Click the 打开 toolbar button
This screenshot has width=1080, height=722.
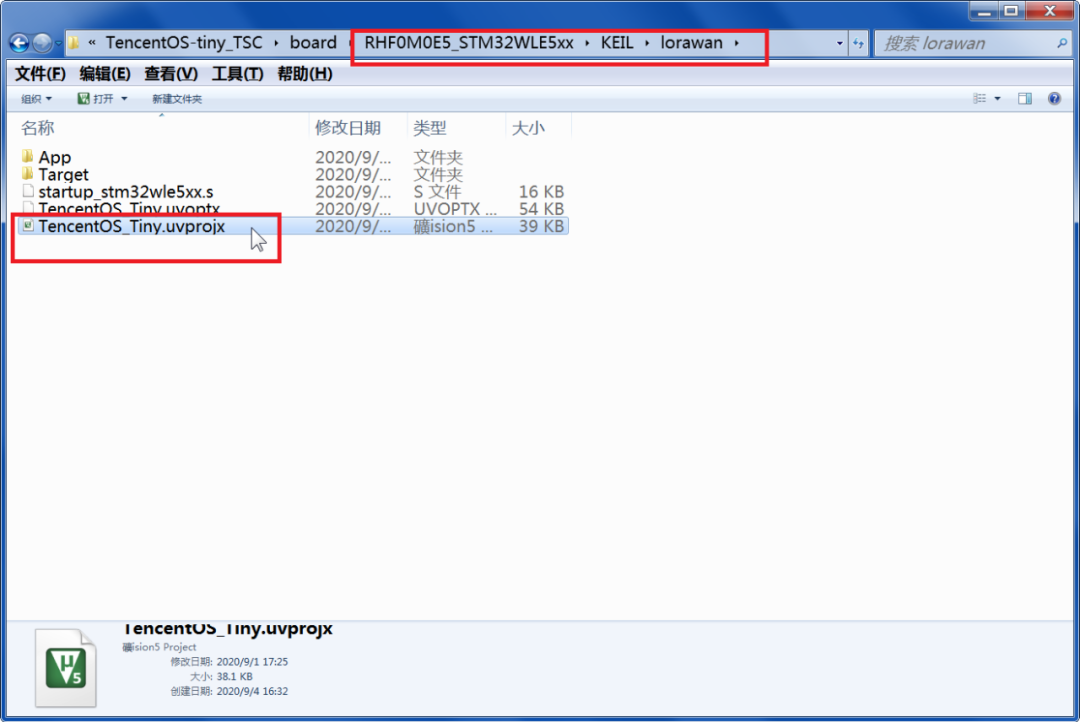click(96, 99)
